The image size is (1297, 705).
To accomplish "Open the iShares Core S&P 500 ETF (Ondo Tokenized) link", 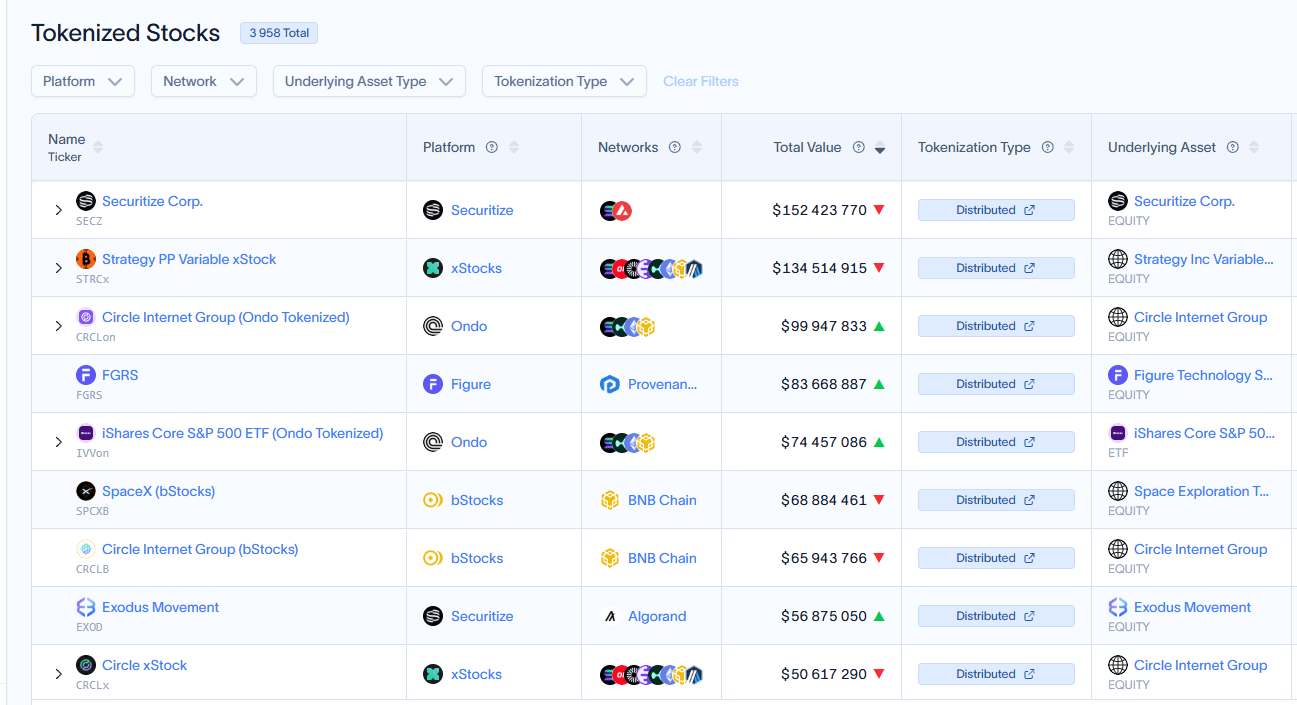I will 243,433.
